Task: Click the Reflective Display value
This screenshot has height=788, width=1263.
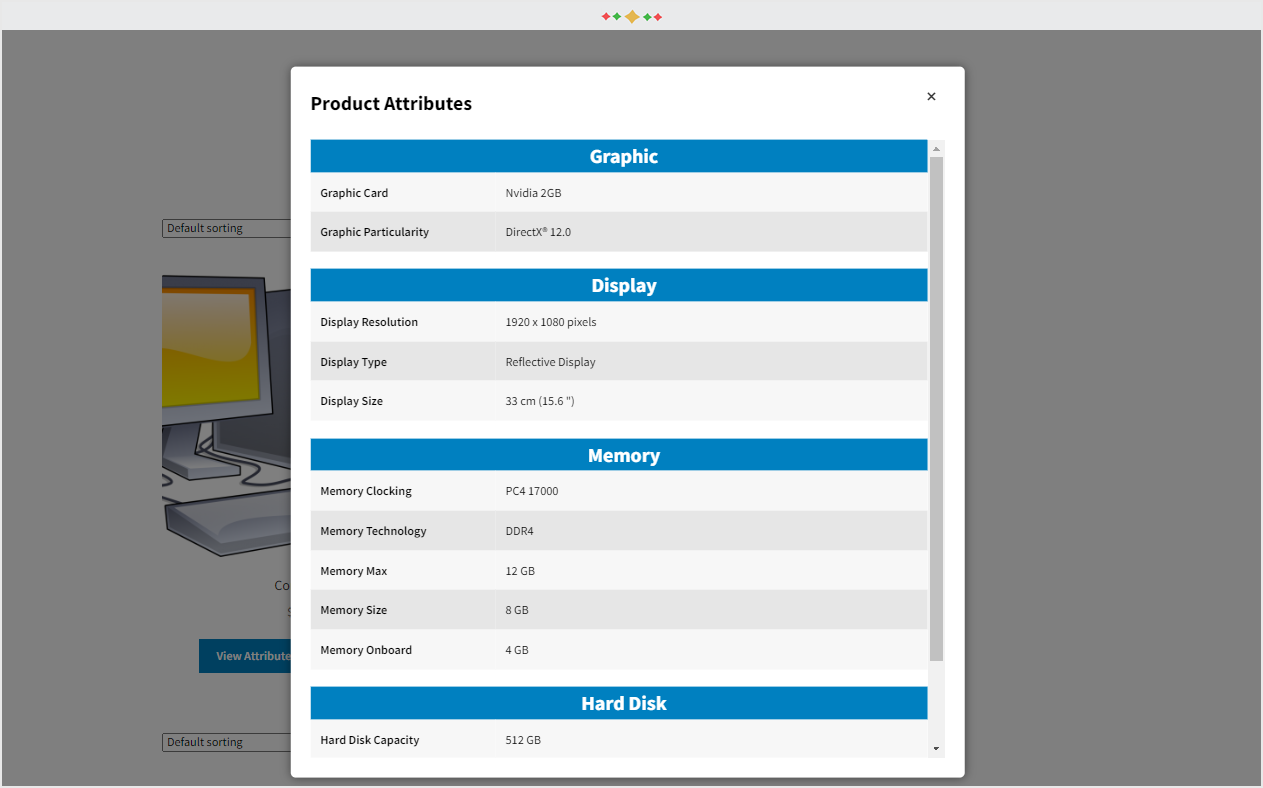Action: [x=549, y=361]
